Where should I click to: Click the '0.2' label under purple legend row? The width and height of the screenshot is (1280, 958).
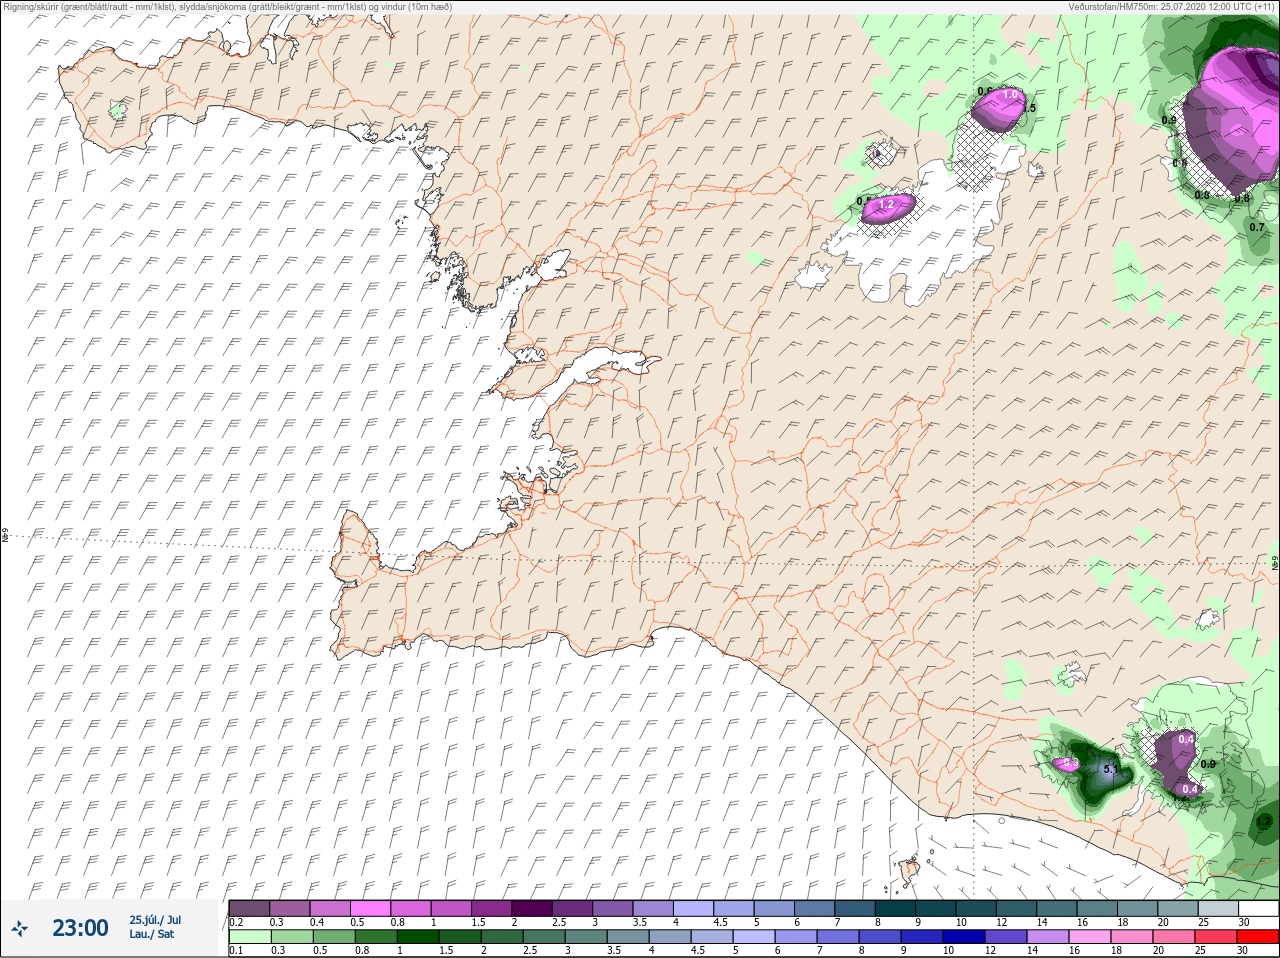236,922
